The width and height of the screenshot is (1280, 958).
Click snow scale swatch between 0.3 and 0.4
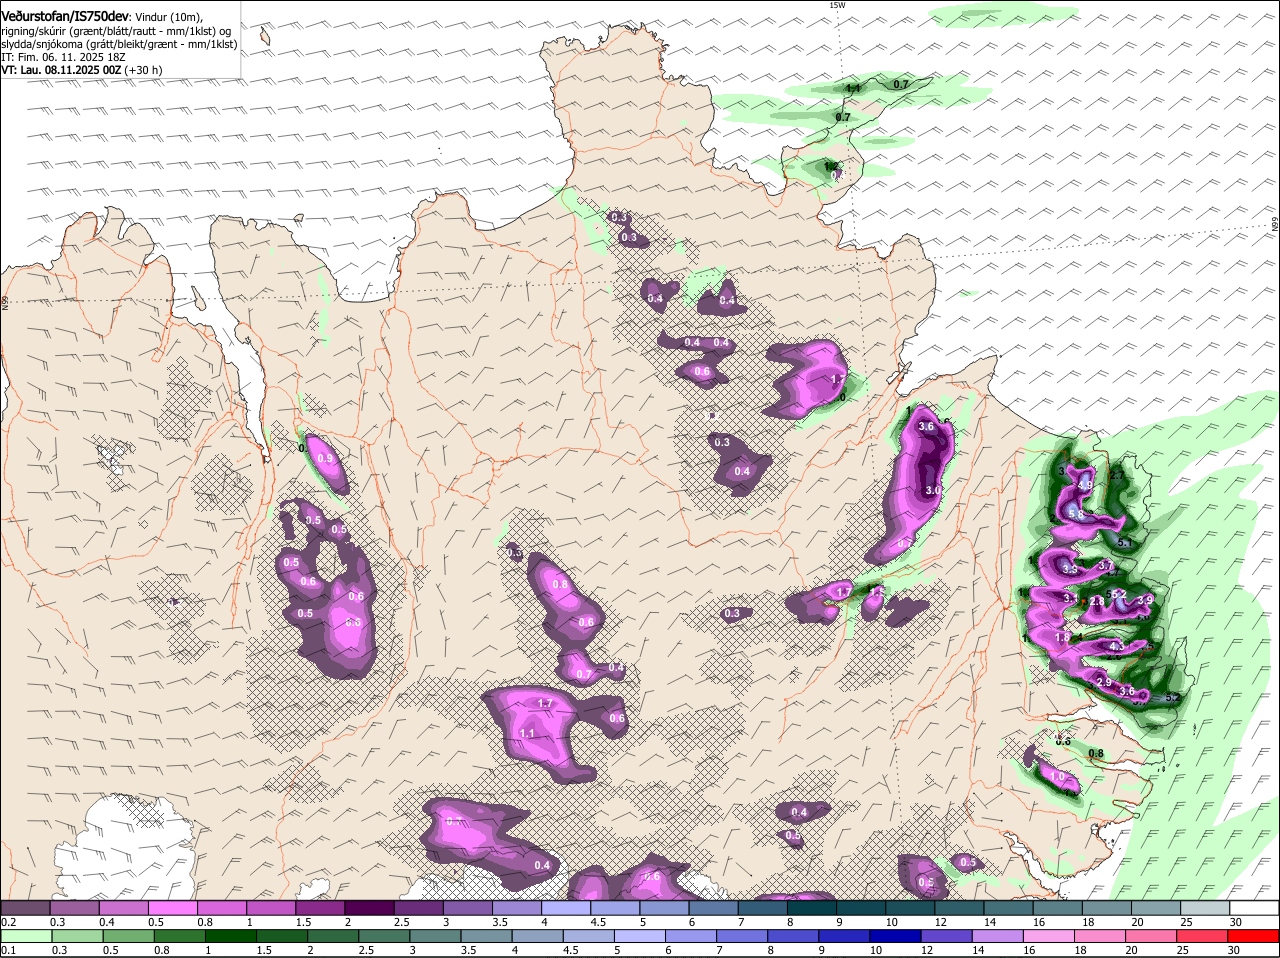tap(75, 907)
